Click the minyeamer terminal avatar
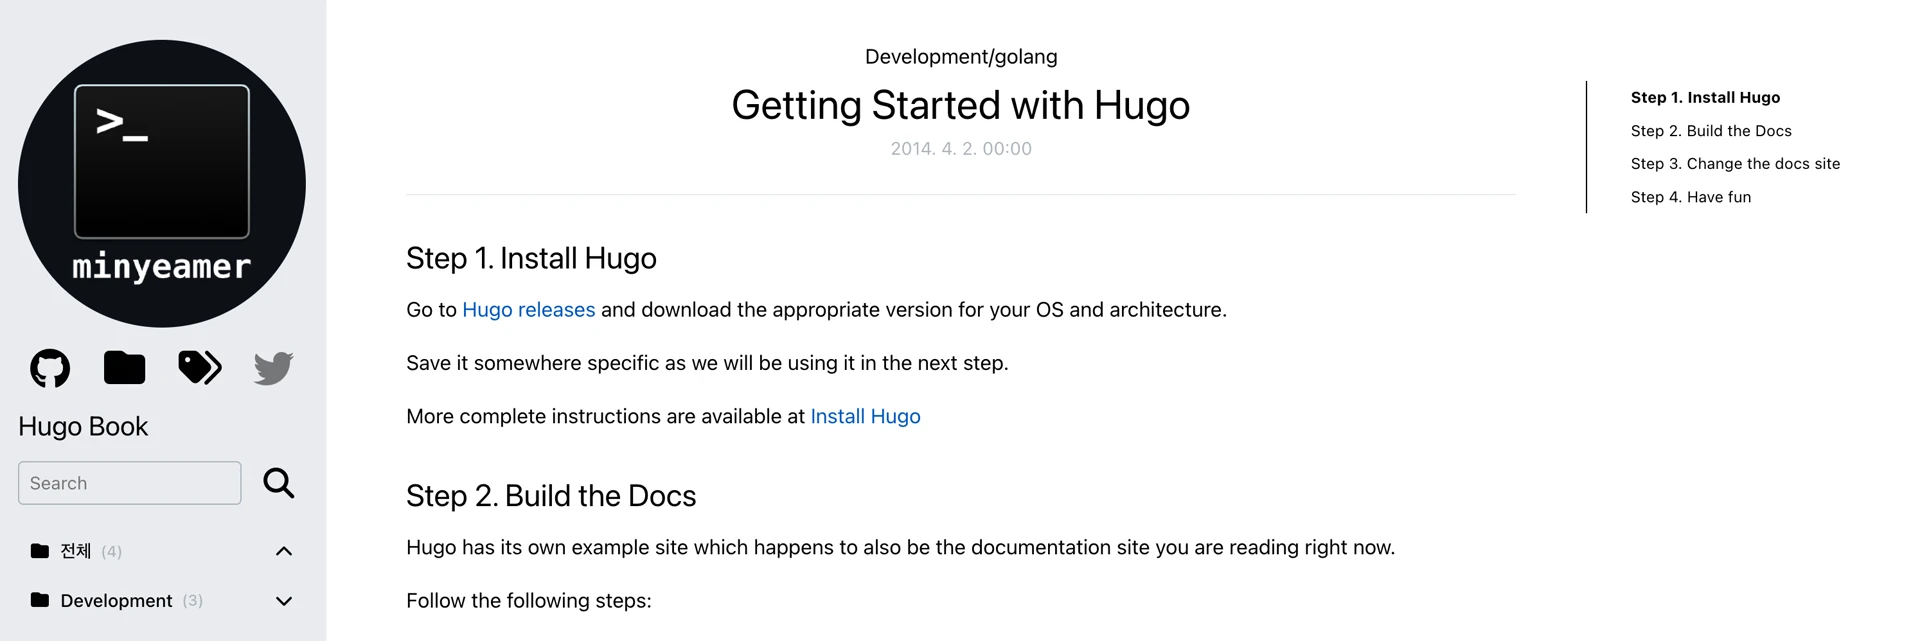This screenshot has height=641, width=1920. 162,184
